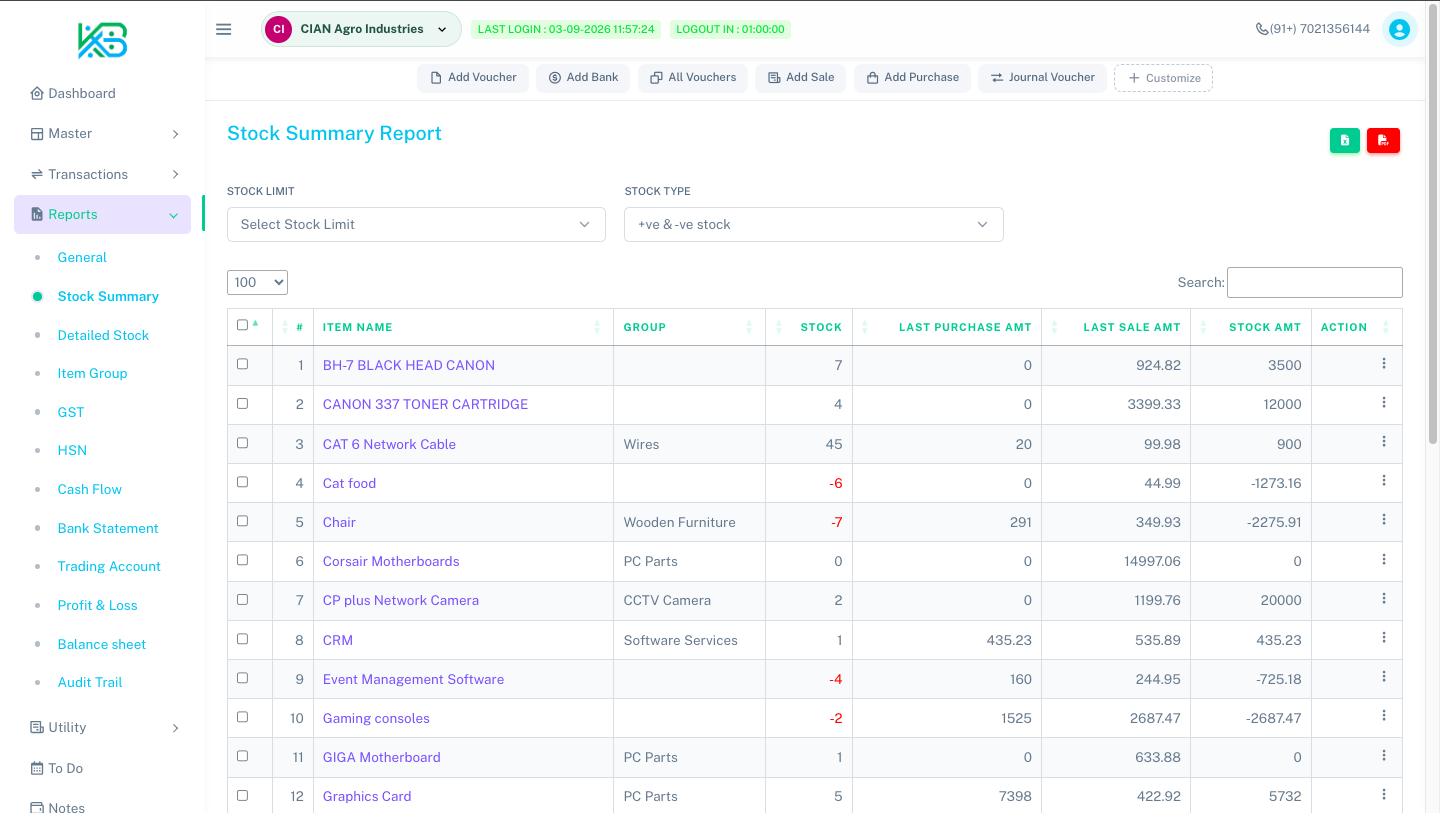Image resolution: width=1440 pixels, height=813 pixels.
Task: Open action menu for Event Management Software
Action: (x=1384, y=676)
